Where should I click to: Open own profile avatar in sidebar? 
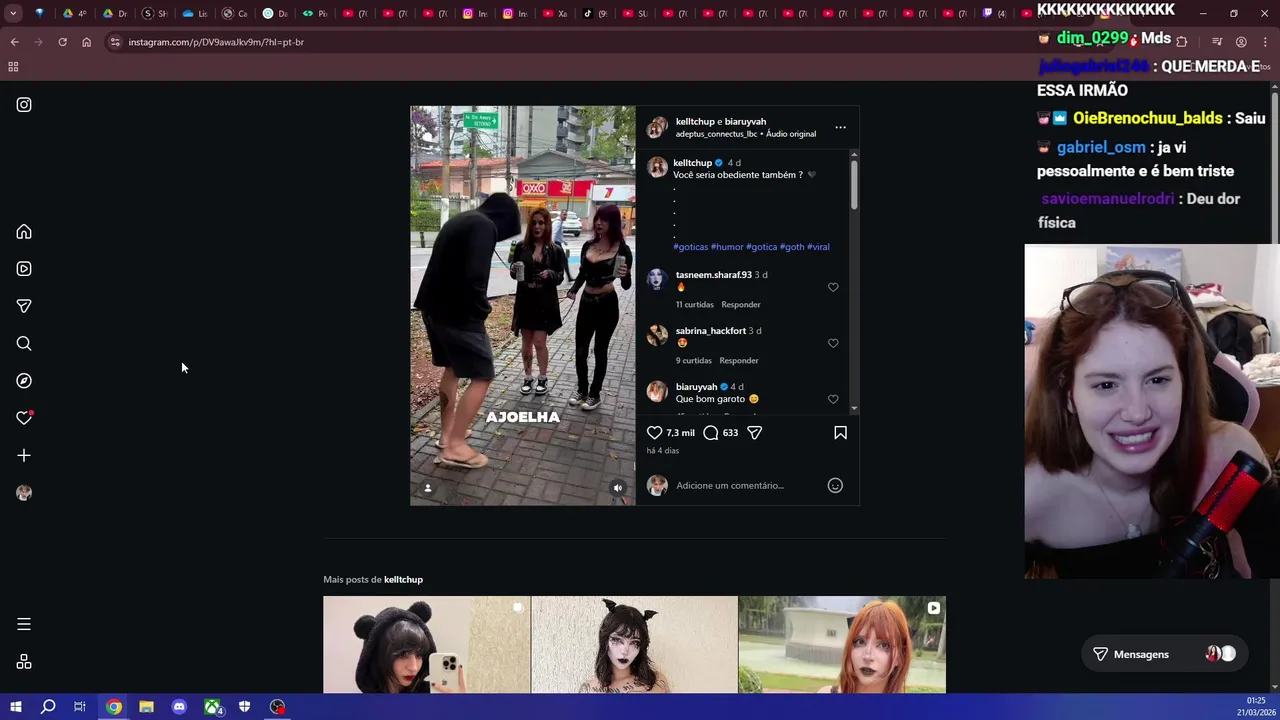click(24, 493)
